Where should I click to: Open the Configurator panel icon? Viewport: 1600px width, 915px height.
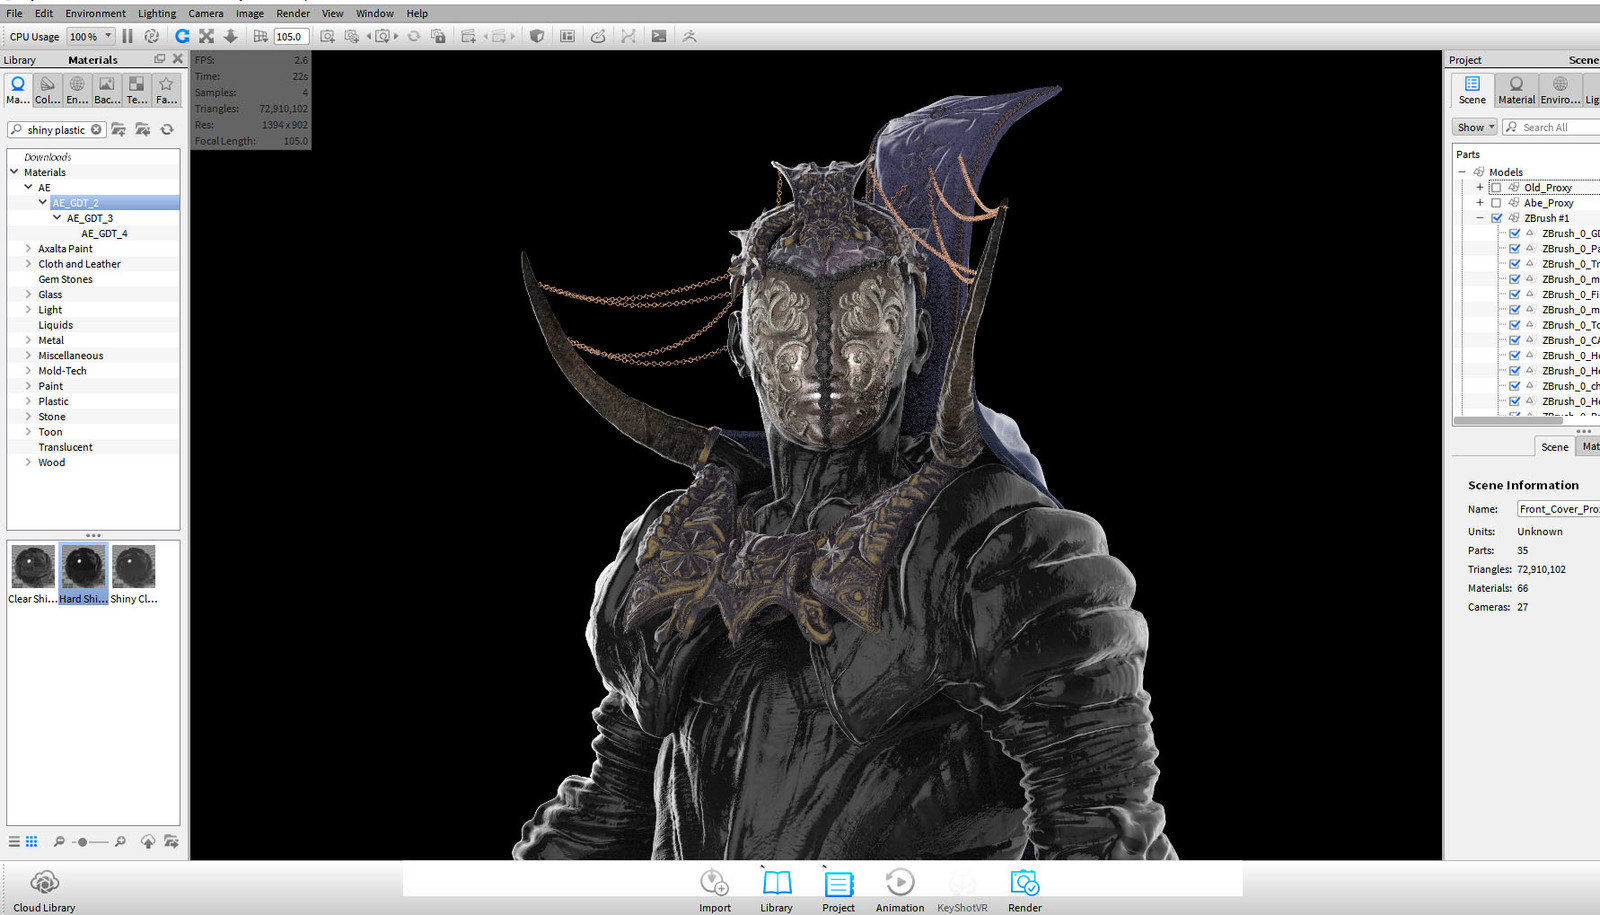567,36
